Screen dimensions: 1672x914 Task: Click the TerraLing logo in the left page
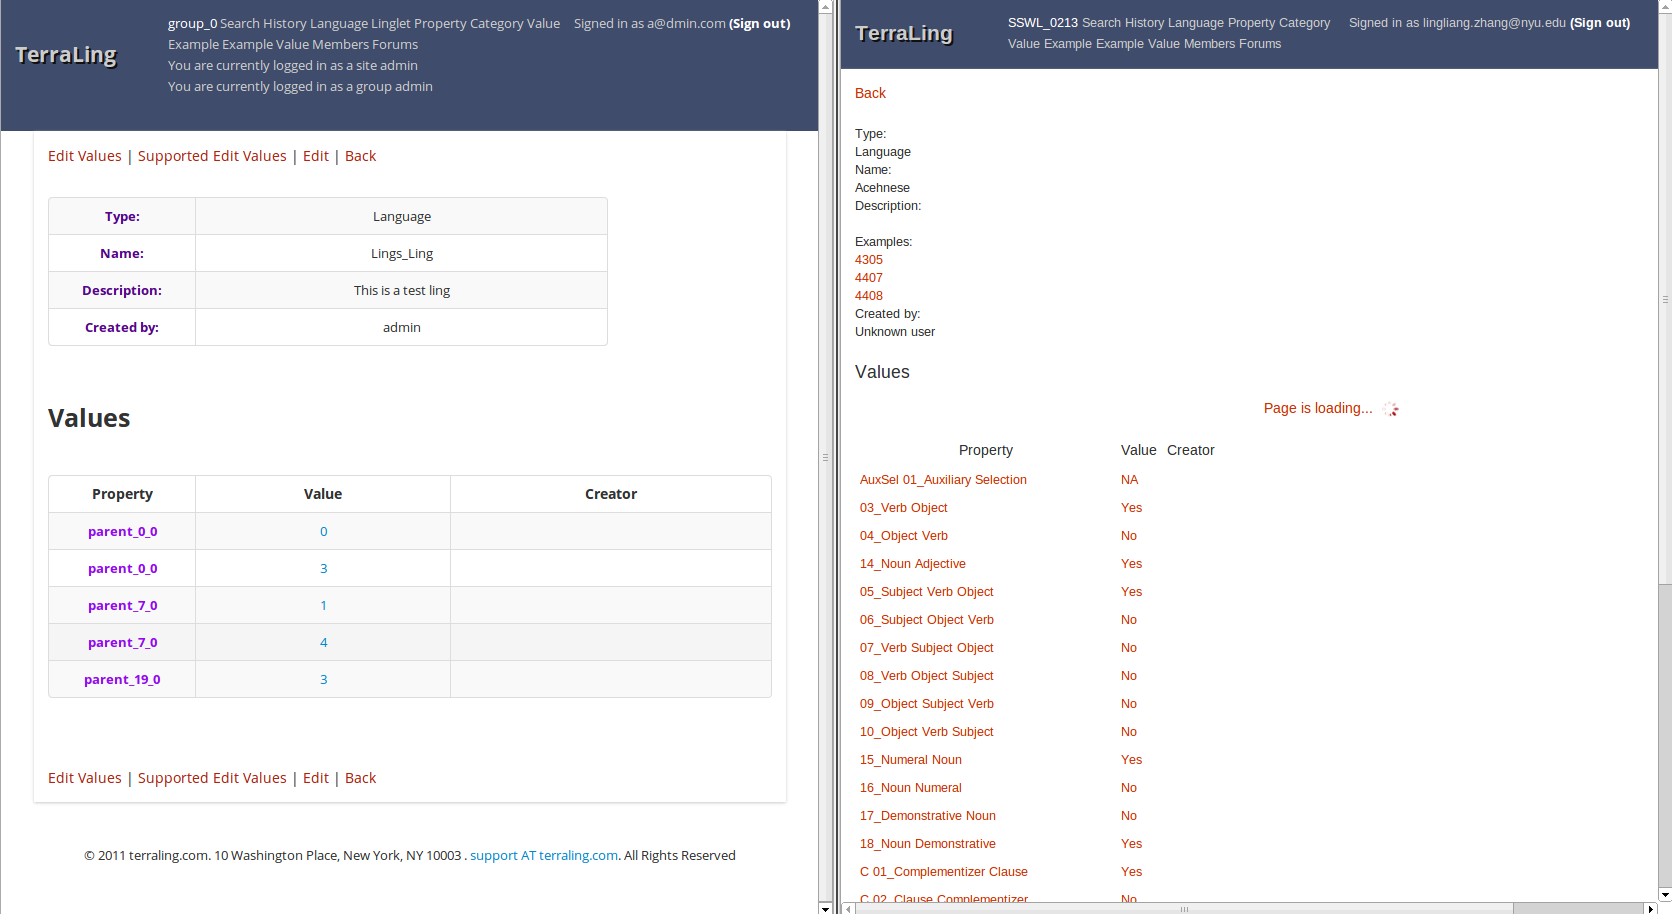point(66,55)
